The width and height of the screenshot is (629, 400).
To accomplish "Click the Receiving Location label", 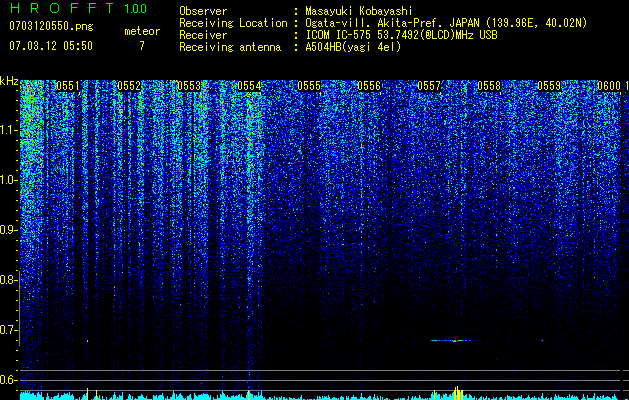I will tap(233, 23).
